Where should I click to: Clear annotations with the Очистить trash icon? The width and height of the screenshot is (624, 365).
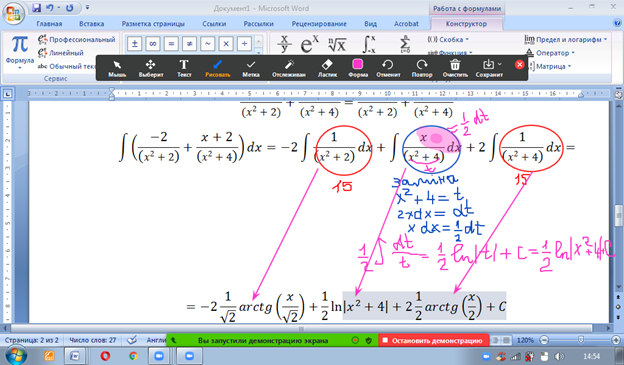(x=455, y=68)
